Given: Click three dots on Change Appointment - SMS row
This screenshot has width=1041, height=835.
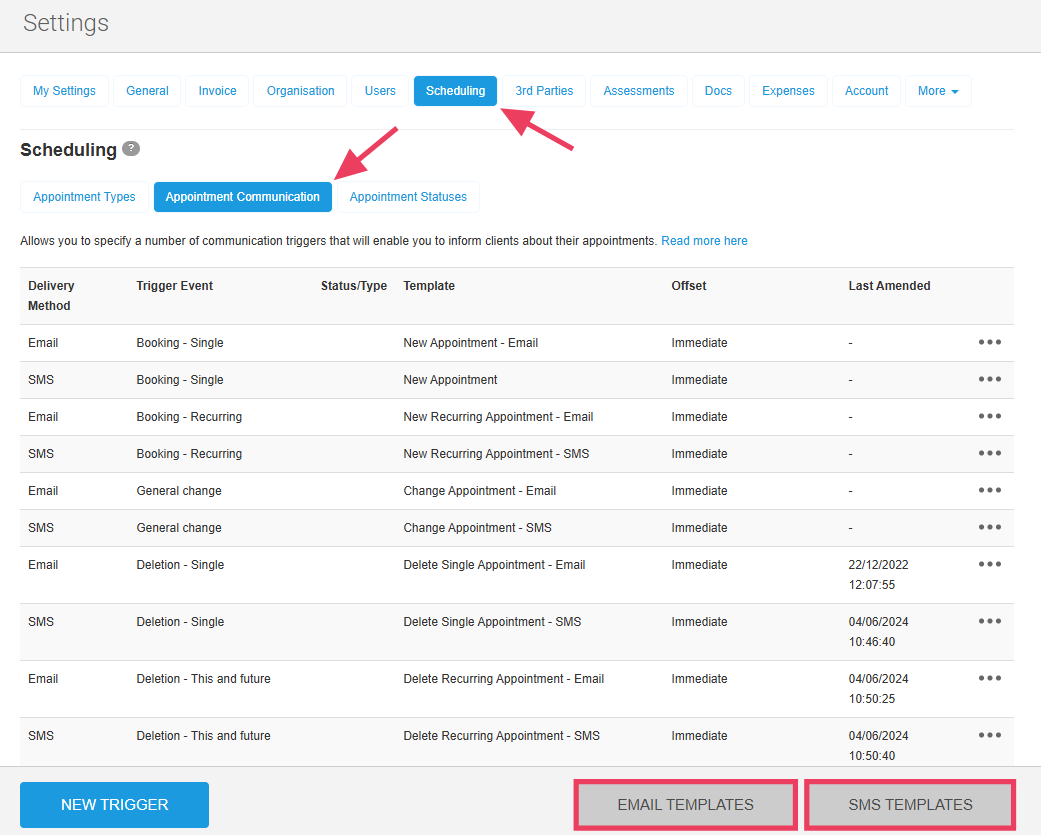Looking at the screenshot, I should coord(989,527).
